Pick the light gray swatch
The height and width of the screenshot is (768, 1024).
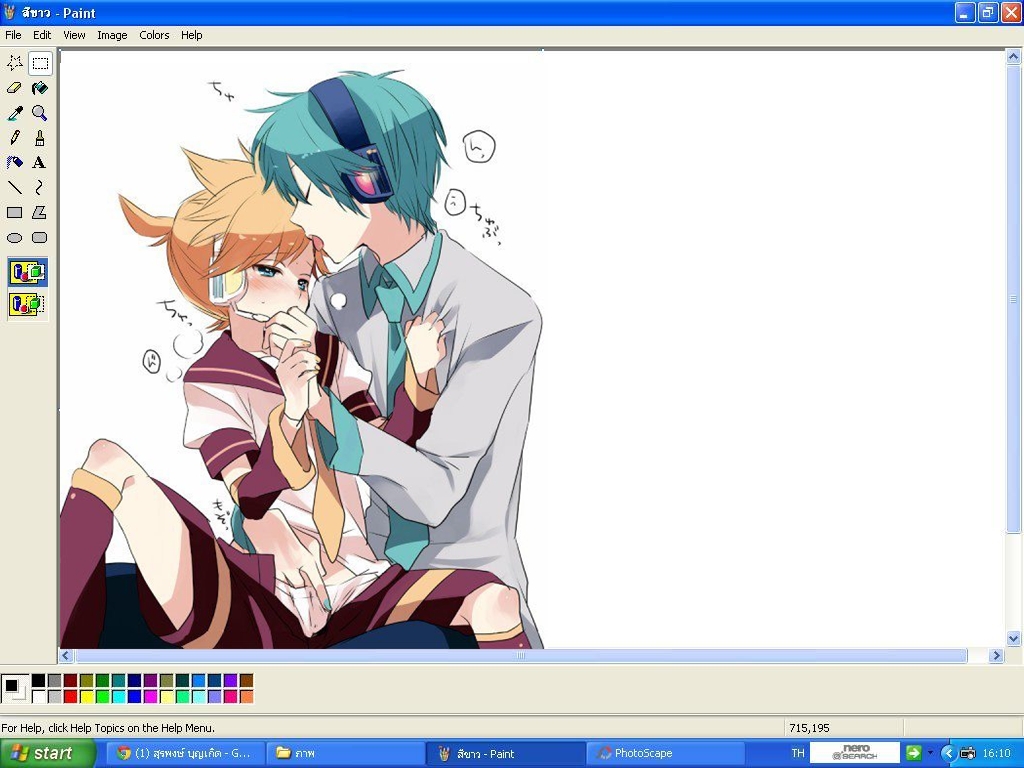[x=54, y=697]
